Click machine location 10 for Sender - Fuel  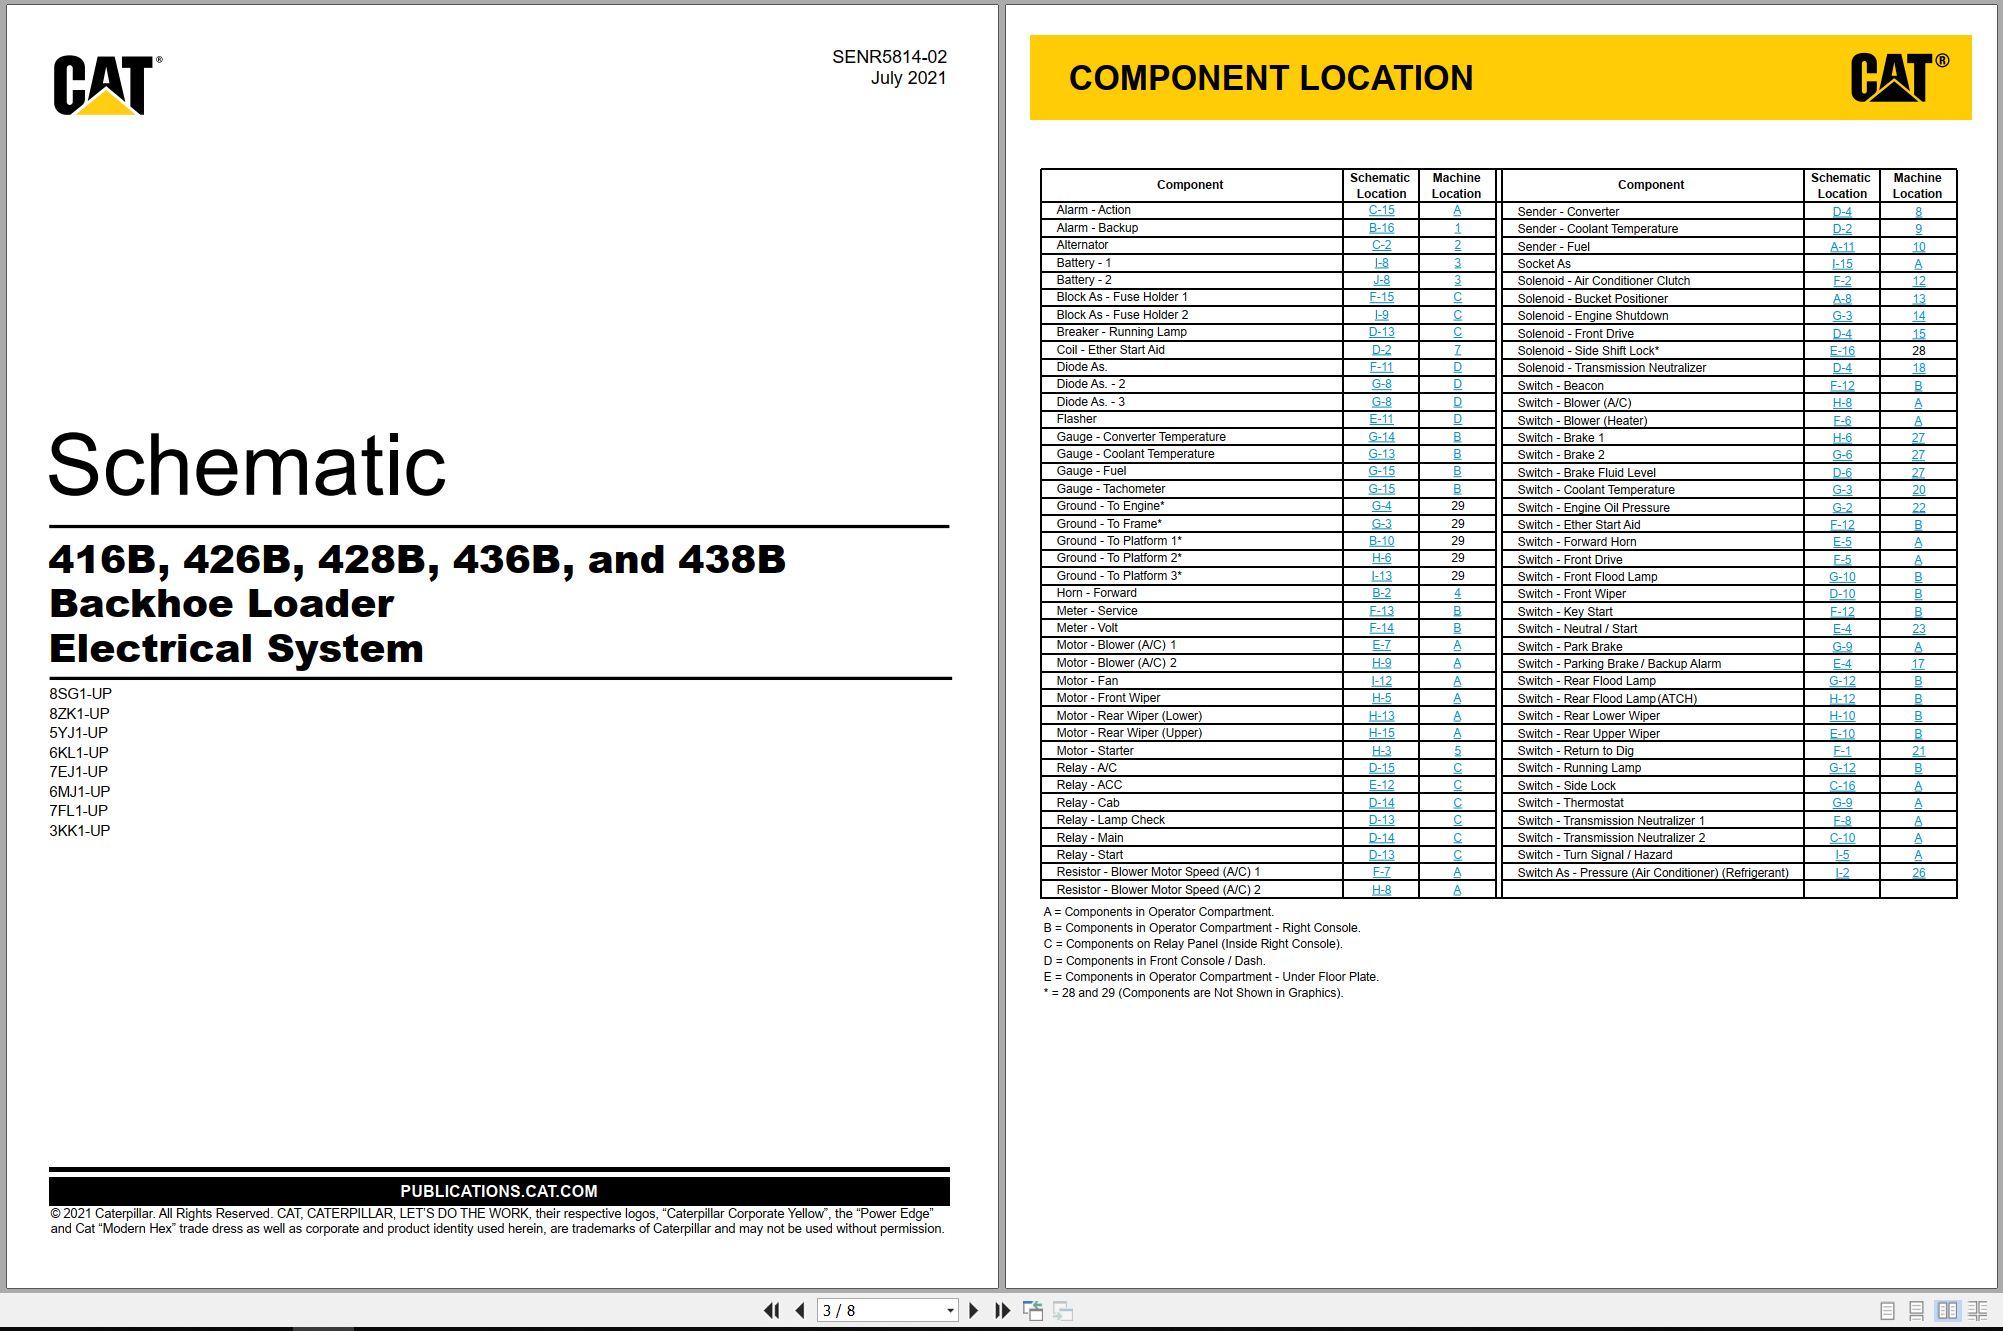[1918, 247]
